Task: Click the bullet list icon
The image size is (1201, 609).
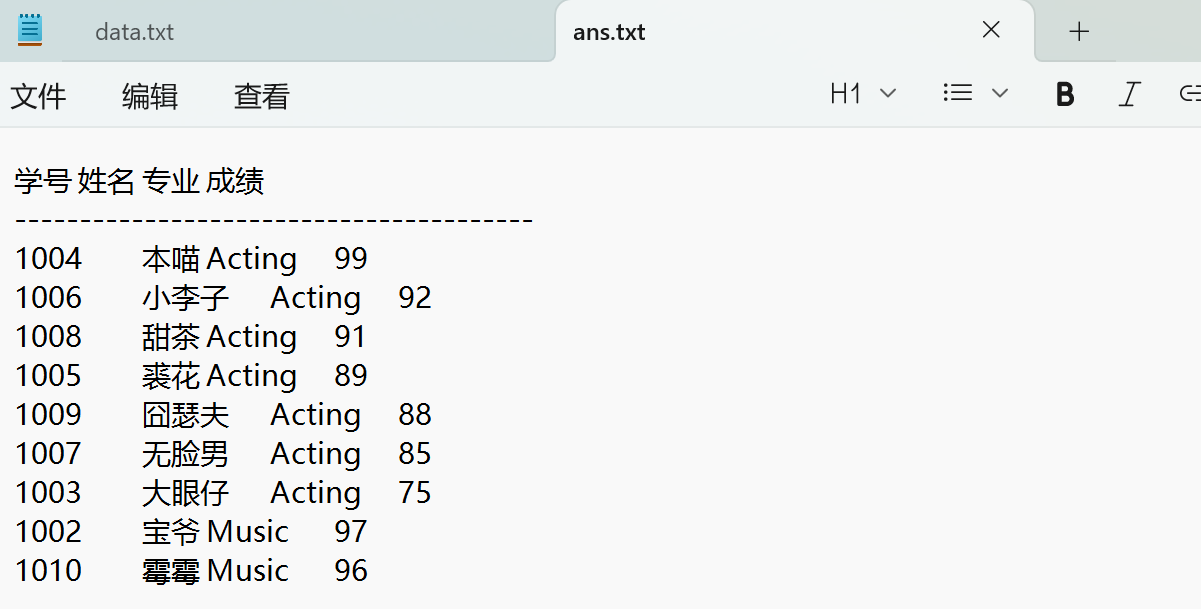Action: tap(958, 94)
